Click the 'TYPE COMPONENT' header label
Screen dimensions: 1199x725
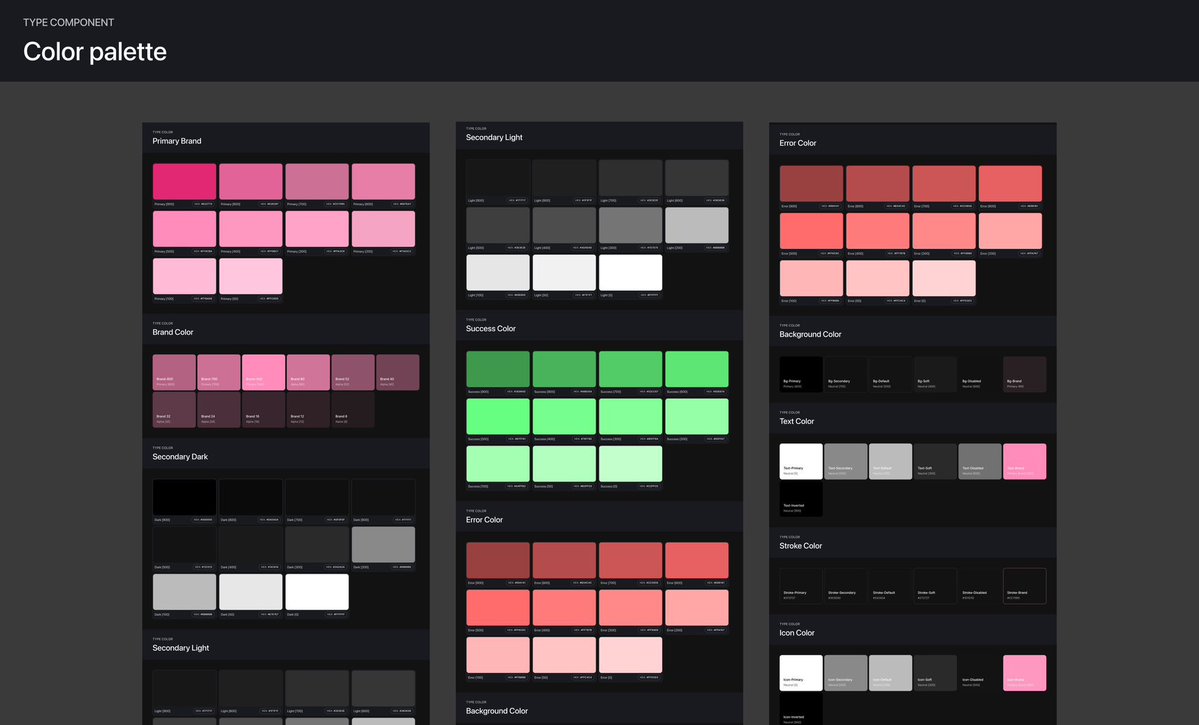(x=69, y=22)
